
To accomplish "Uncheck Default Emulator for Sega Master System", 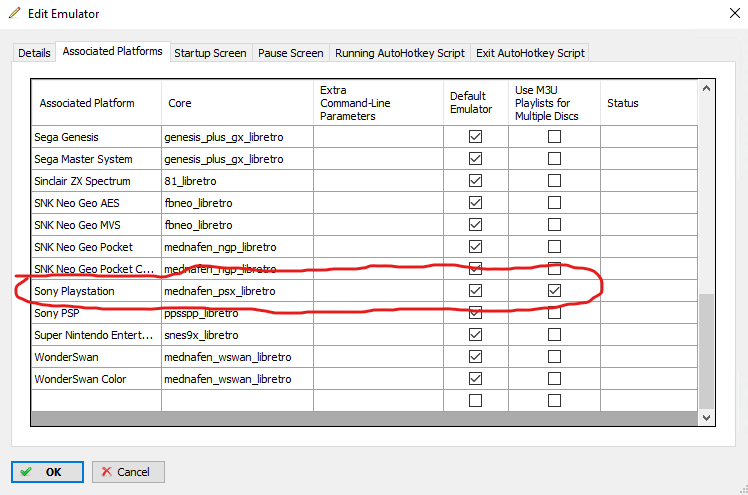I will coord(475,159).
